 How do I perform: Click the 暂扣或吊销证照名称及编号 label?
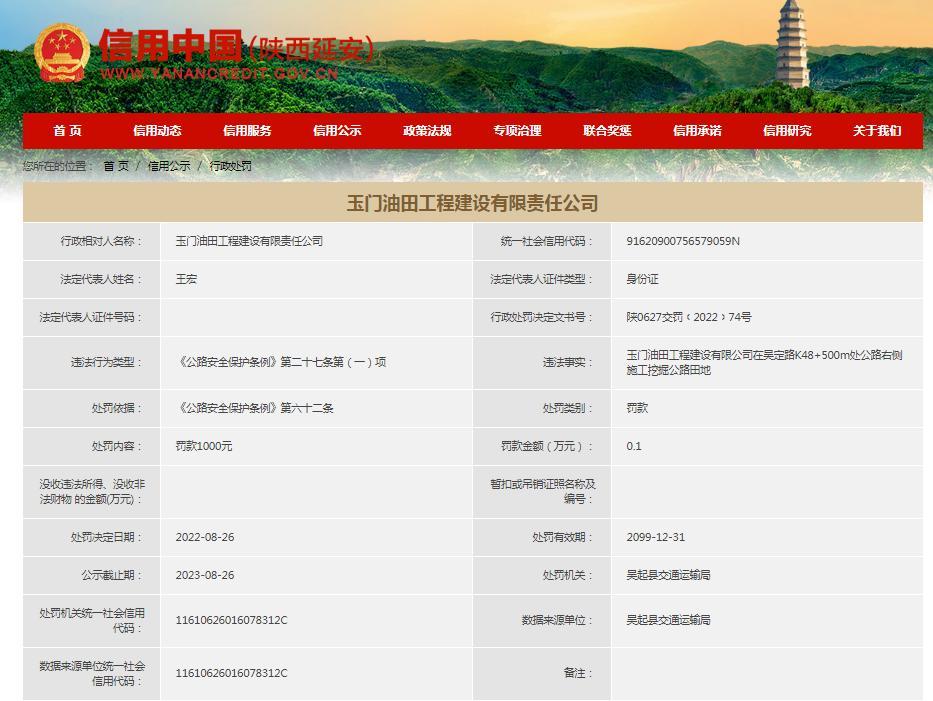[x=543, y=492]
